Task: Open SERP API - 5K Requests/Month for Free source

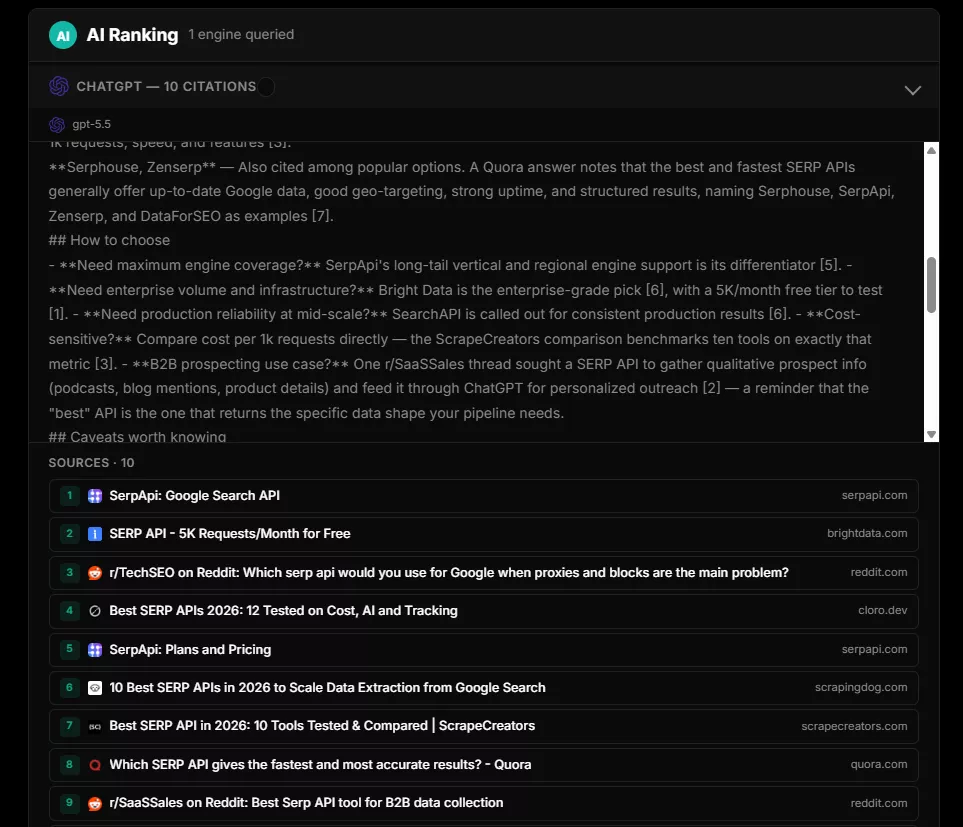Action: pos(483,534)
